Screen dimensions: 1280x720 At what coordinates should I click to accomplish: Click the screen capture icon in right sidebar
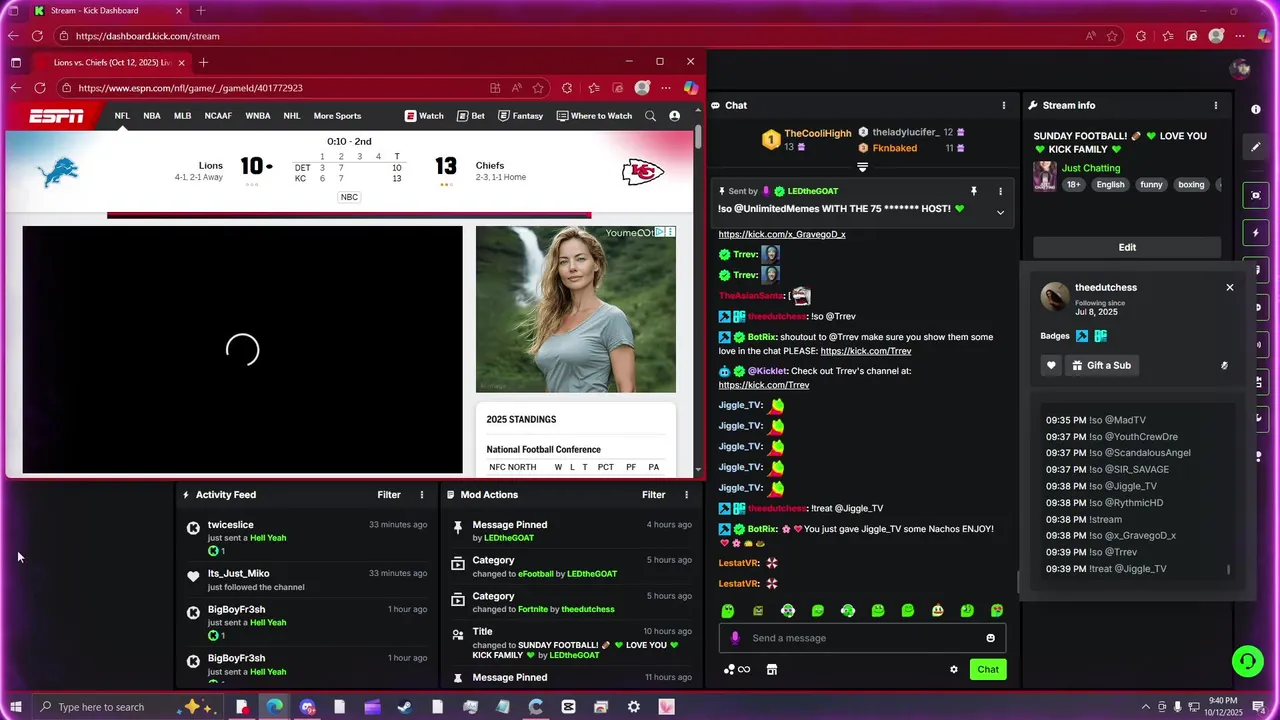[x=1256, y=195]
